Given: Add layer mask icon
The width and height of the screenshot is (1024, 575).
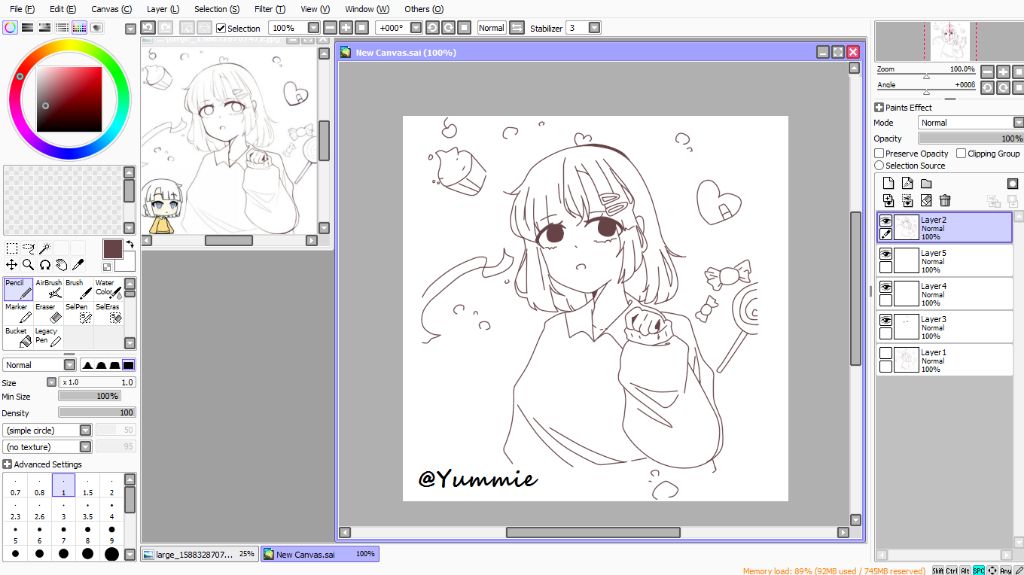Looking at the screenshot, I should click(x=1012, y=184).
